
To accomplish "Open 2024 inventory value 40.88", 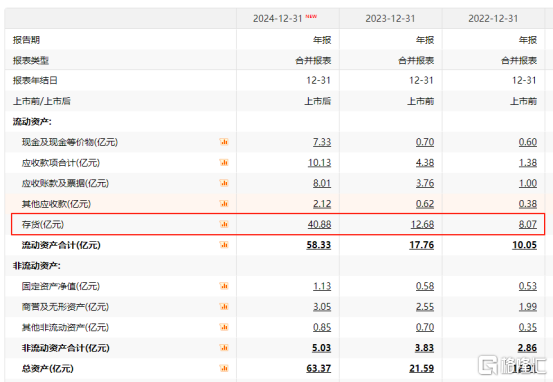I will [320, 224].
